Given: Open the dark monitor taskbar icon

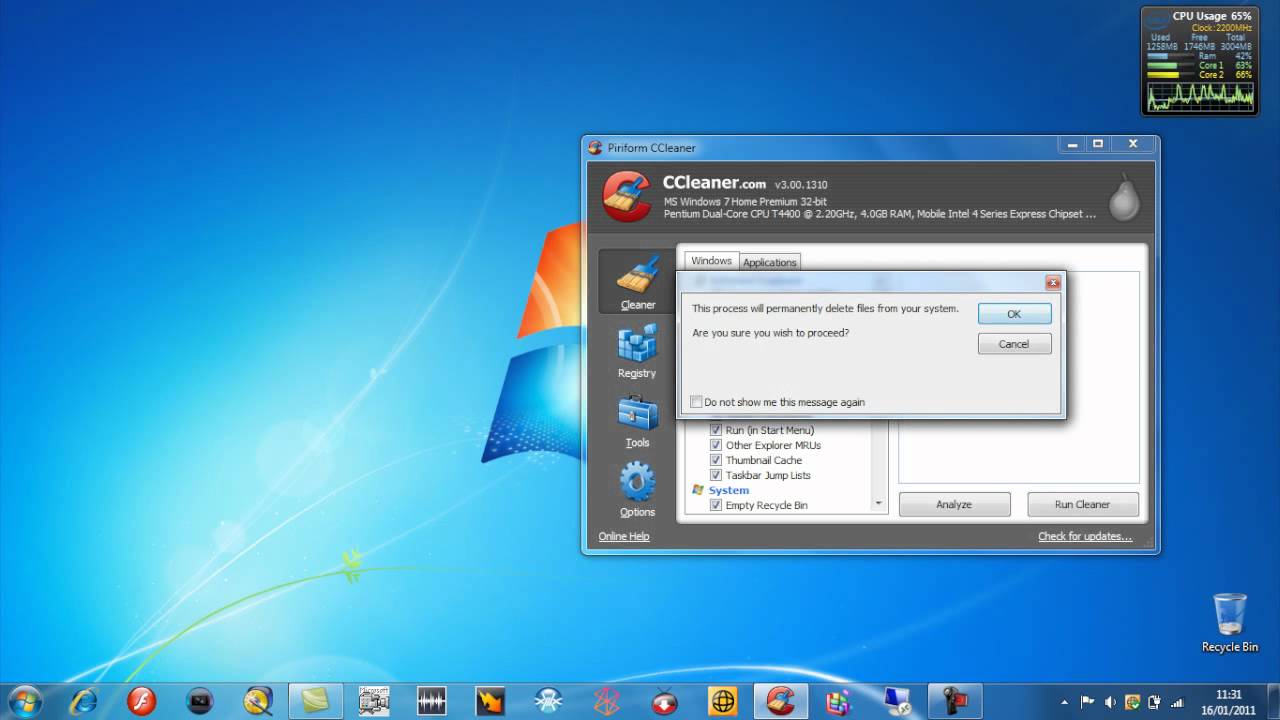Looking at the screenshot, I should [200, 701].
